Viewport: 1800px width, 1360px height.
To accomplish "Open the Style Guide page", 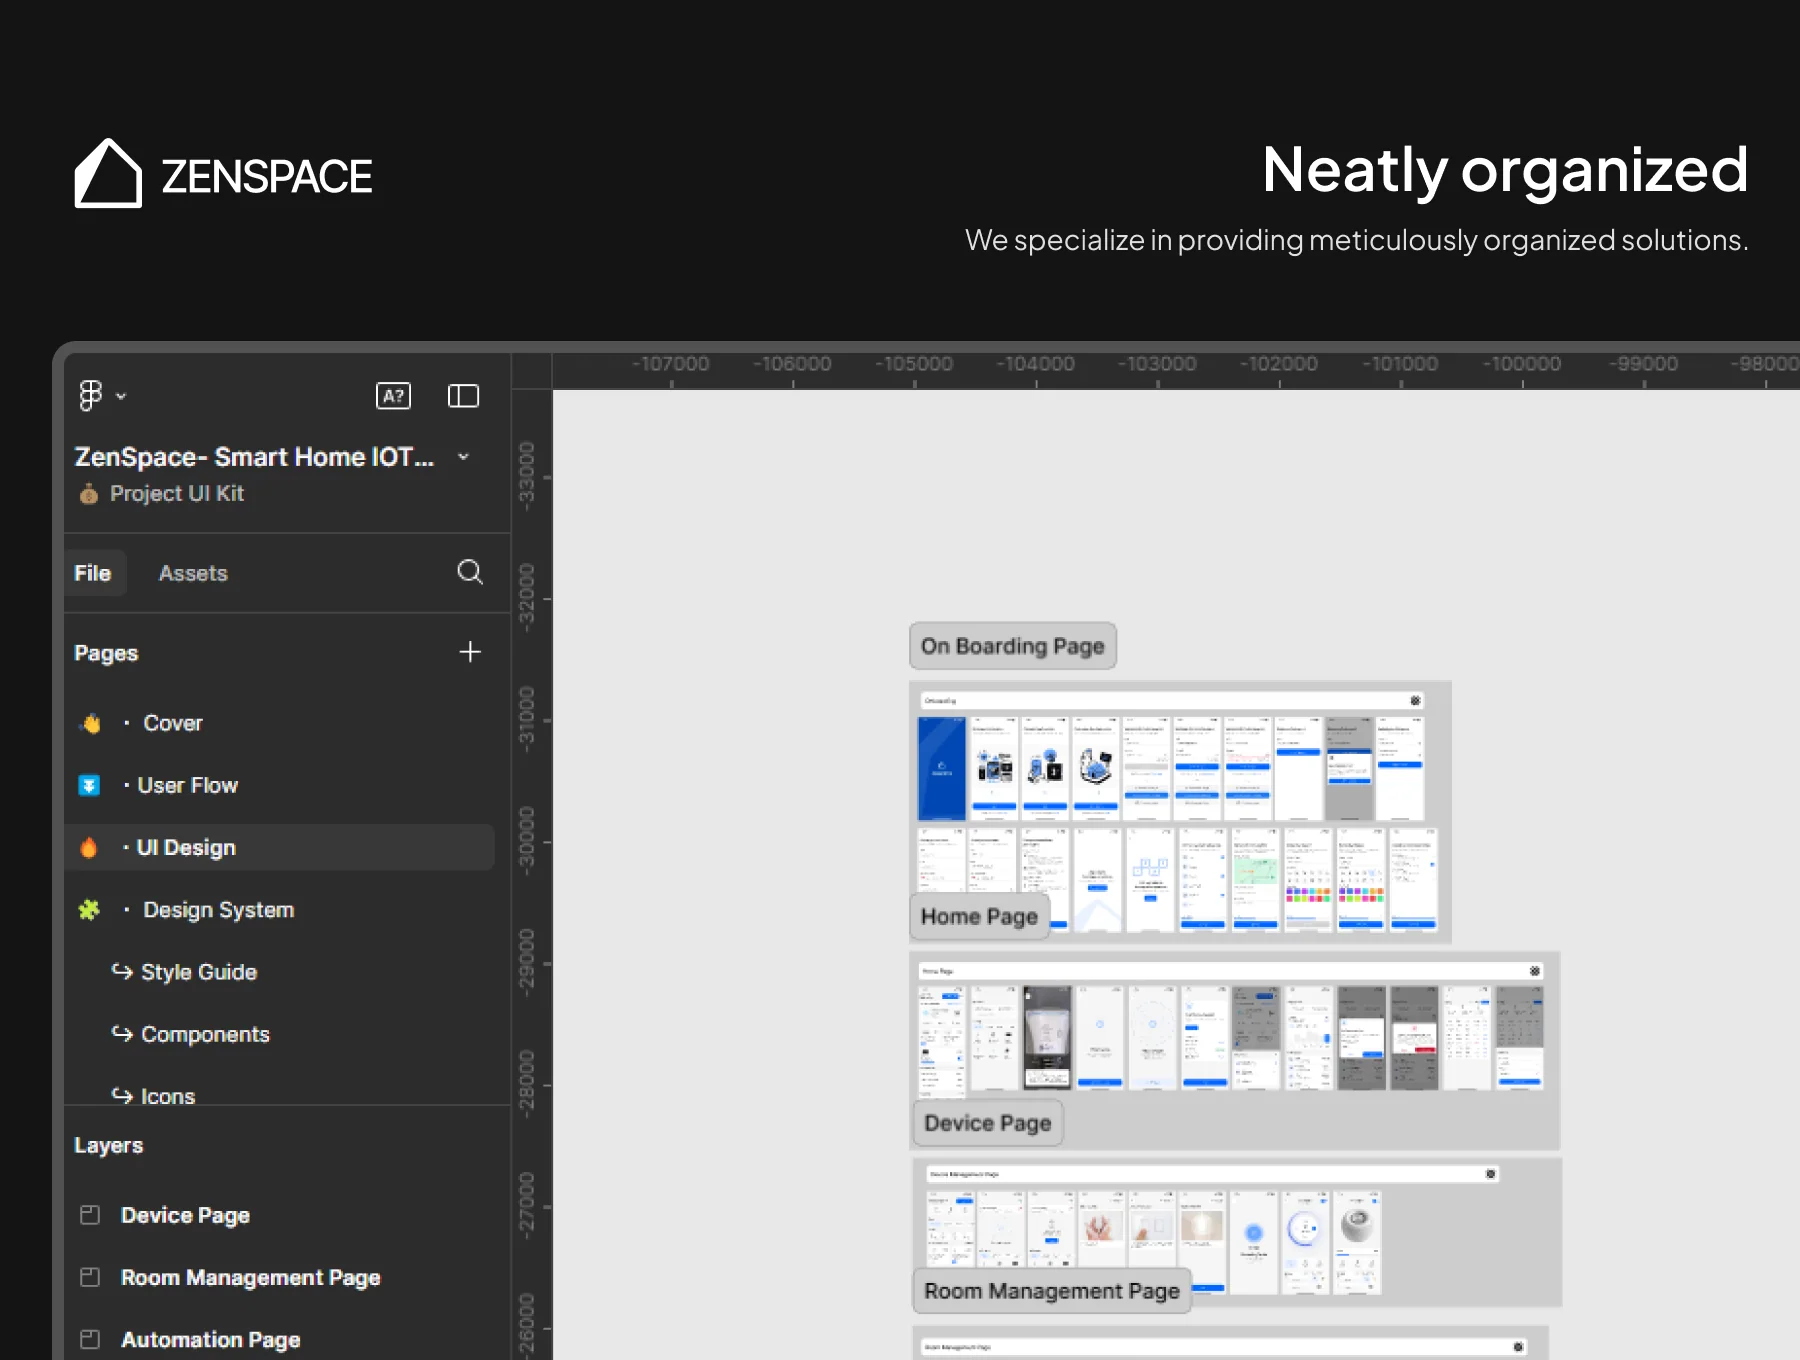I will point(279,972).
